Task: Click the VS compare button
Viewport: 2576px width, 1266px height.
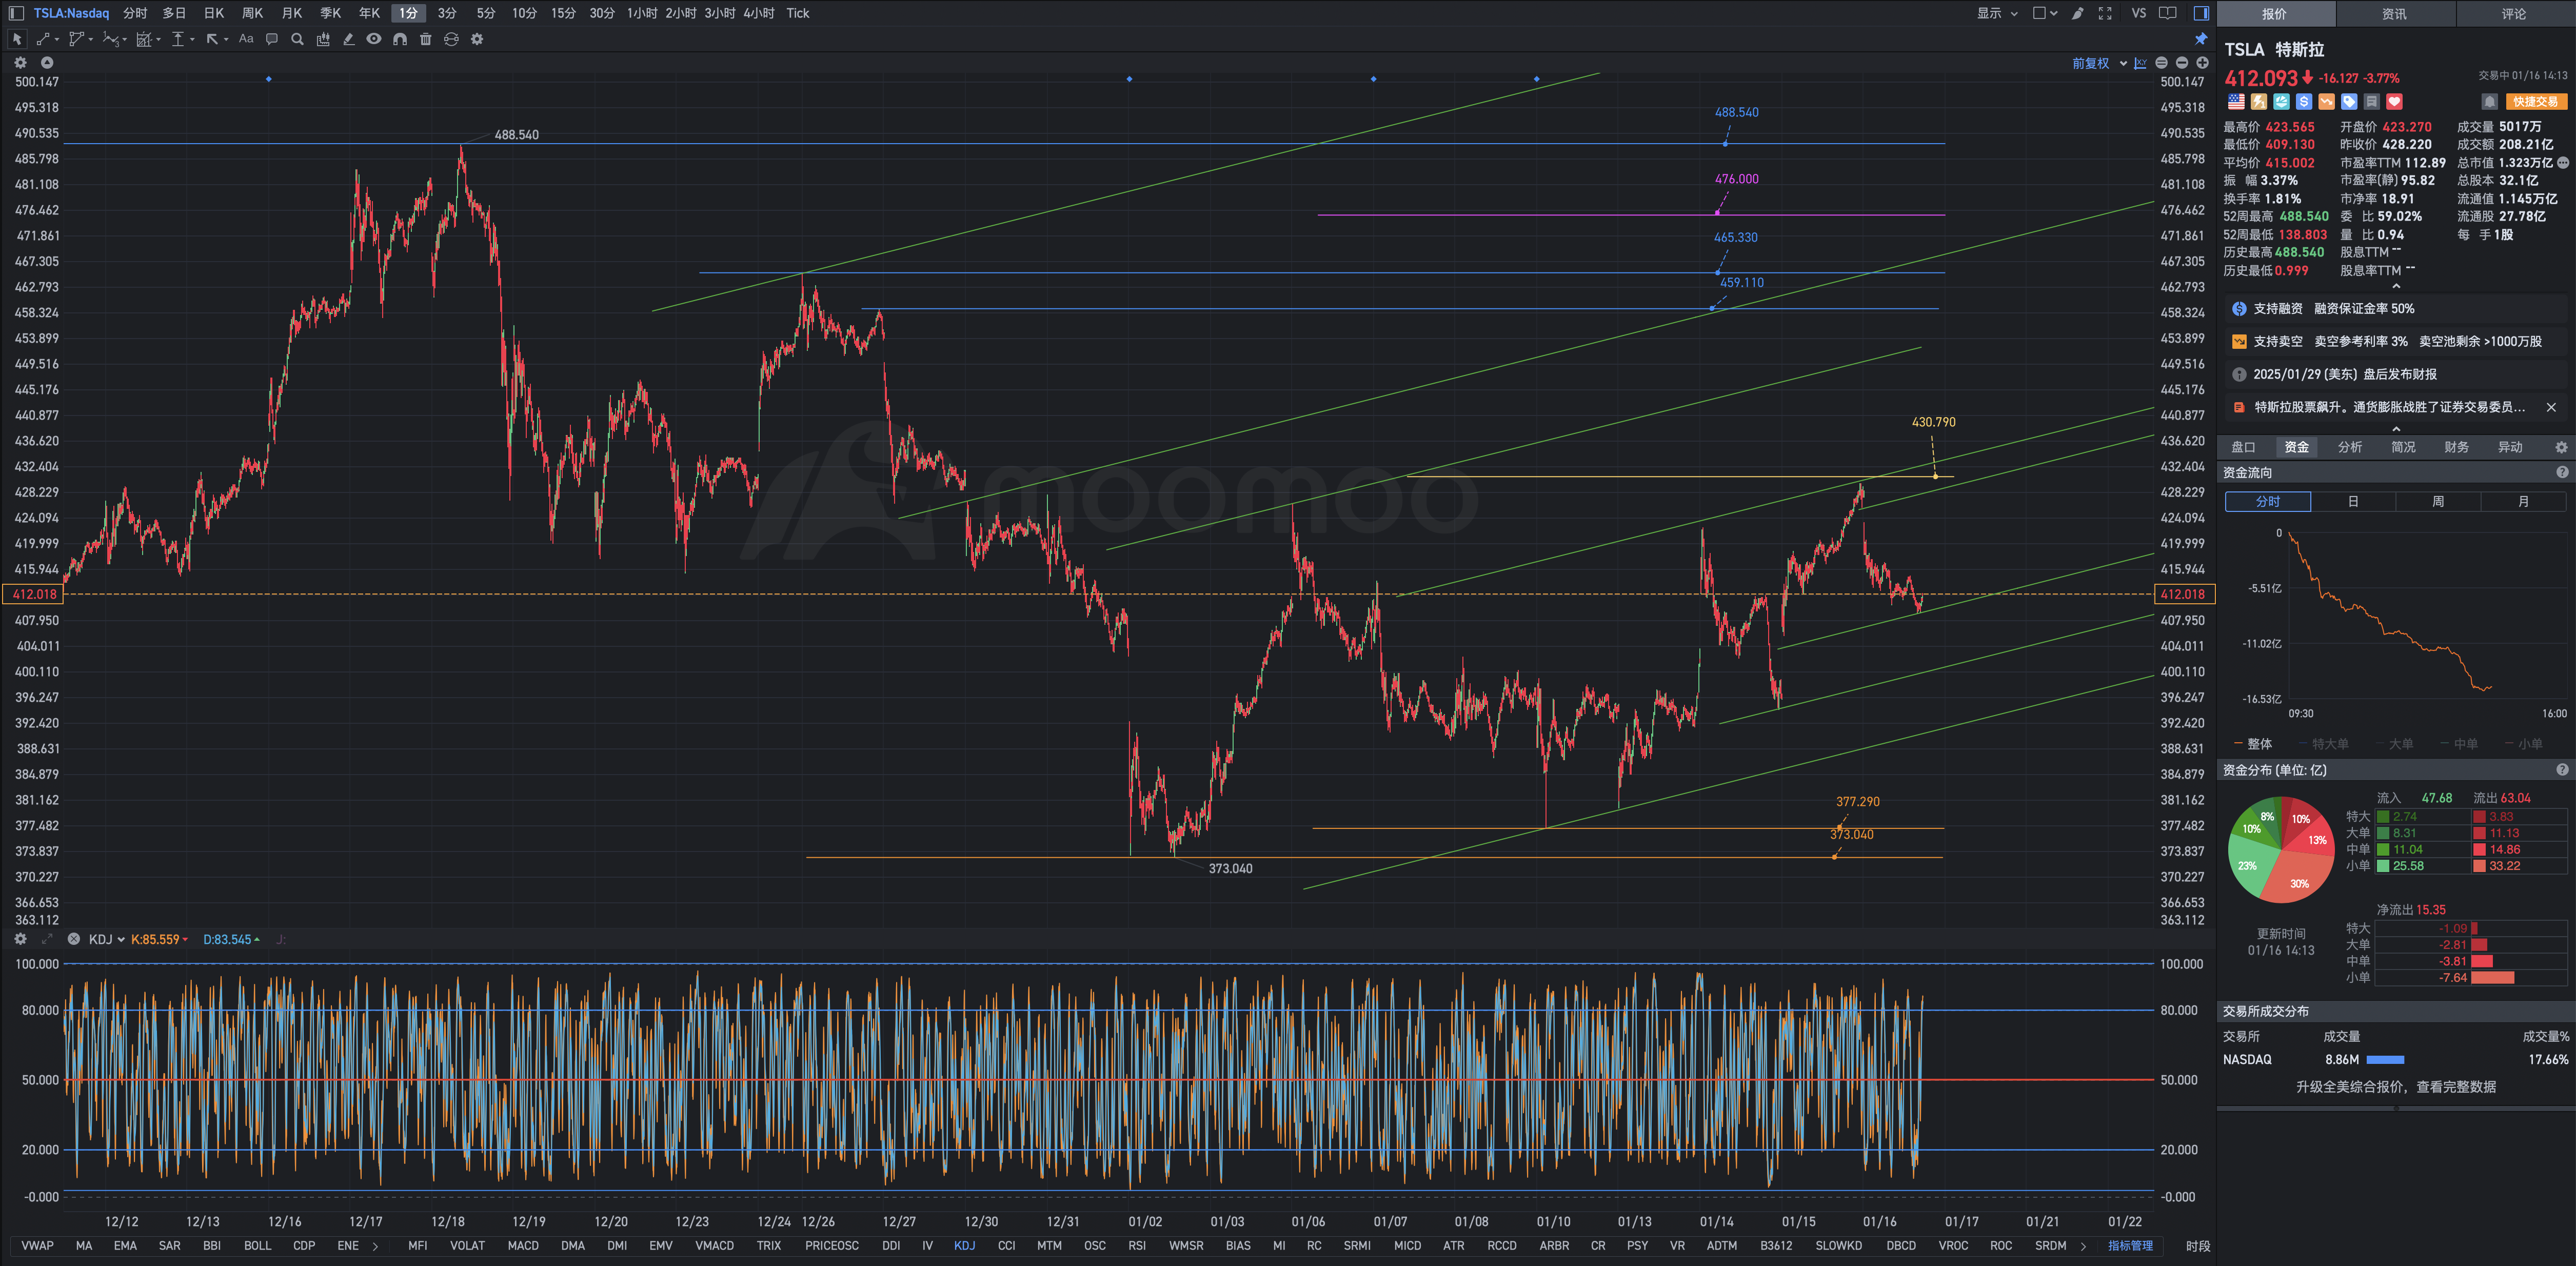Action: [2138, 13]
